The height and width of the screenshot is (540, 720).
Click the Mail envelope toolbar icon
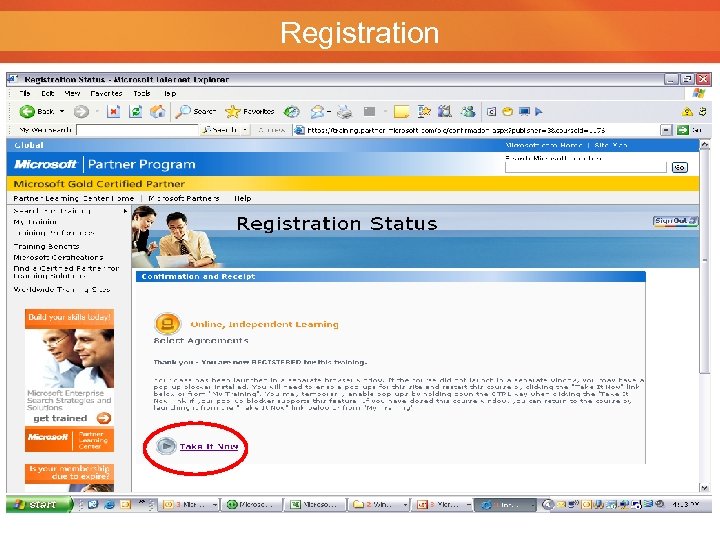[317, 111]
